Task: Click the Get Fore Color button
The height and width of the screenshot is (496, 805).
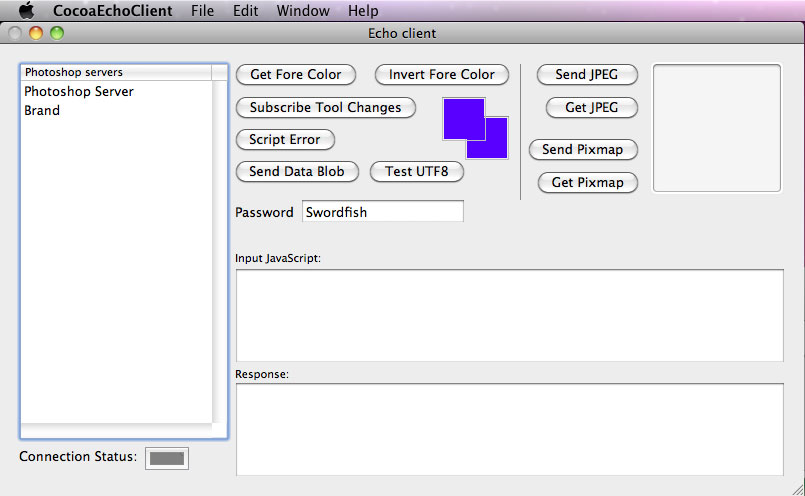Action: pyautogui.click(x=296, y=74)
